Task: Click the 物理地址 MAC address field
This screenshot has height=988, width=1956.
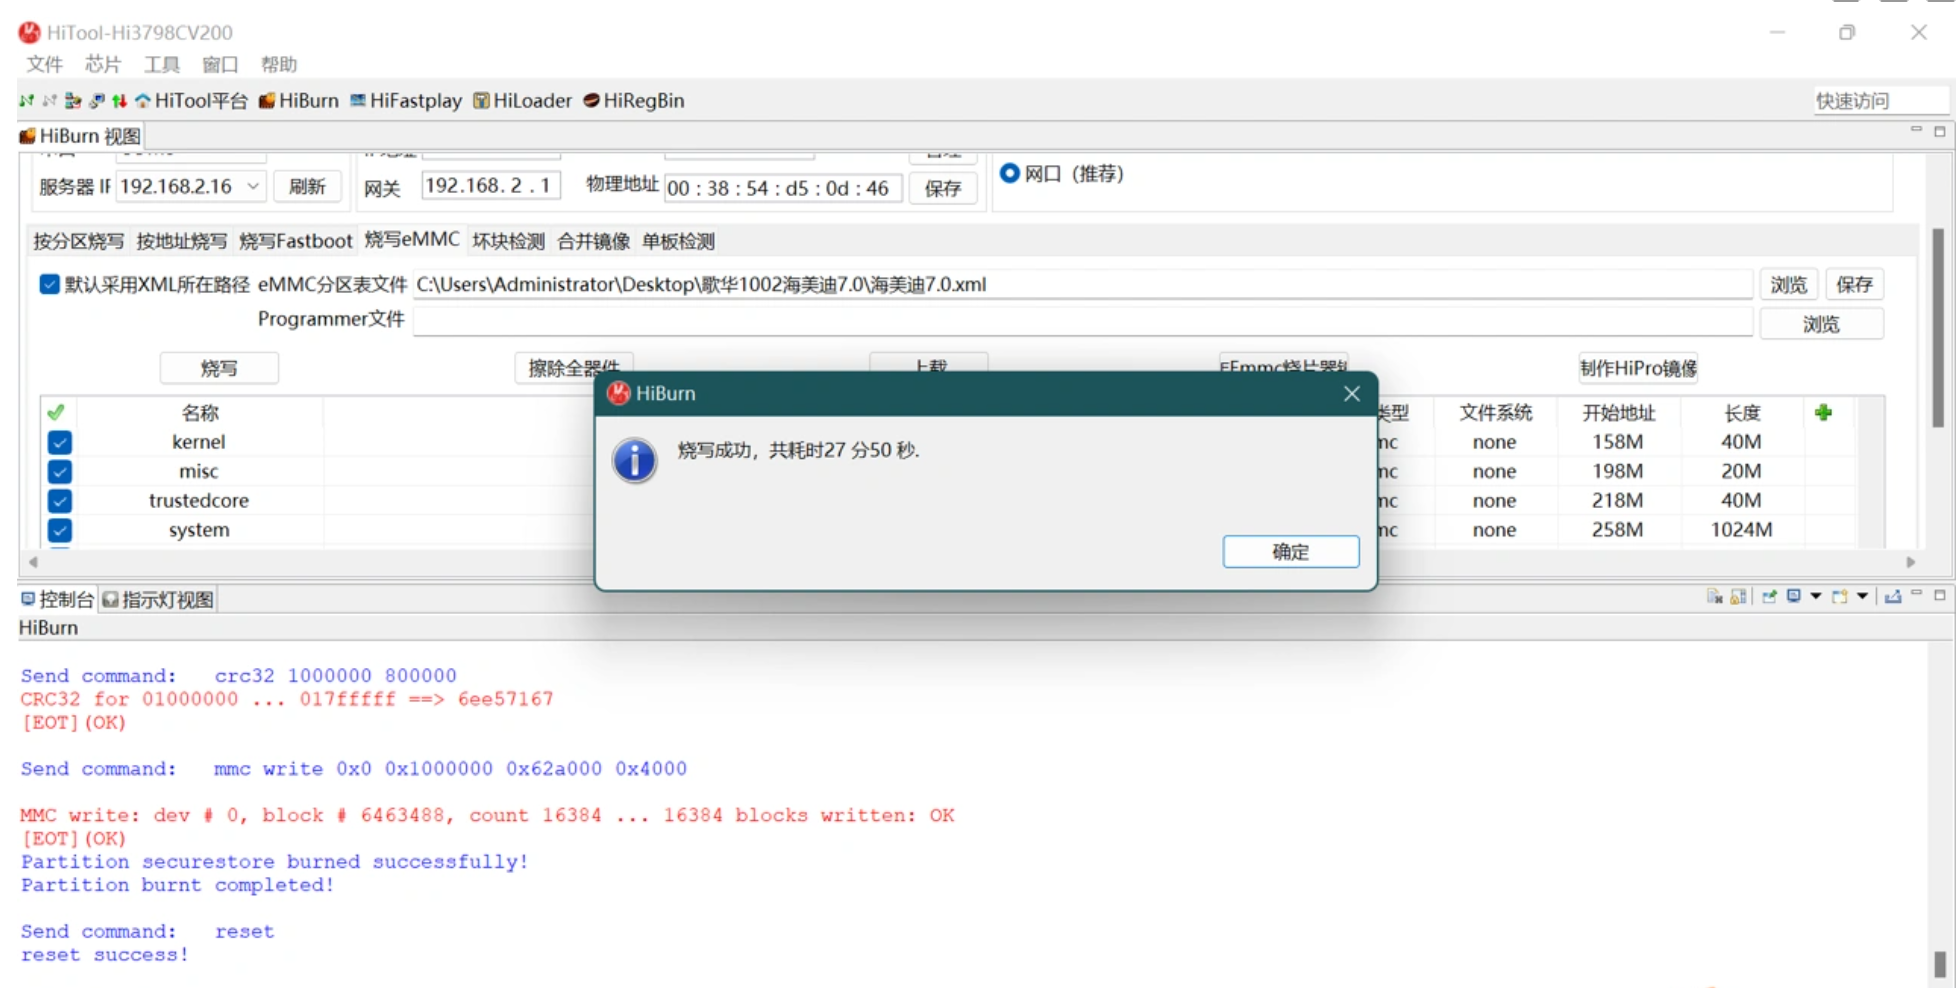Action: (x=784, y=188)
